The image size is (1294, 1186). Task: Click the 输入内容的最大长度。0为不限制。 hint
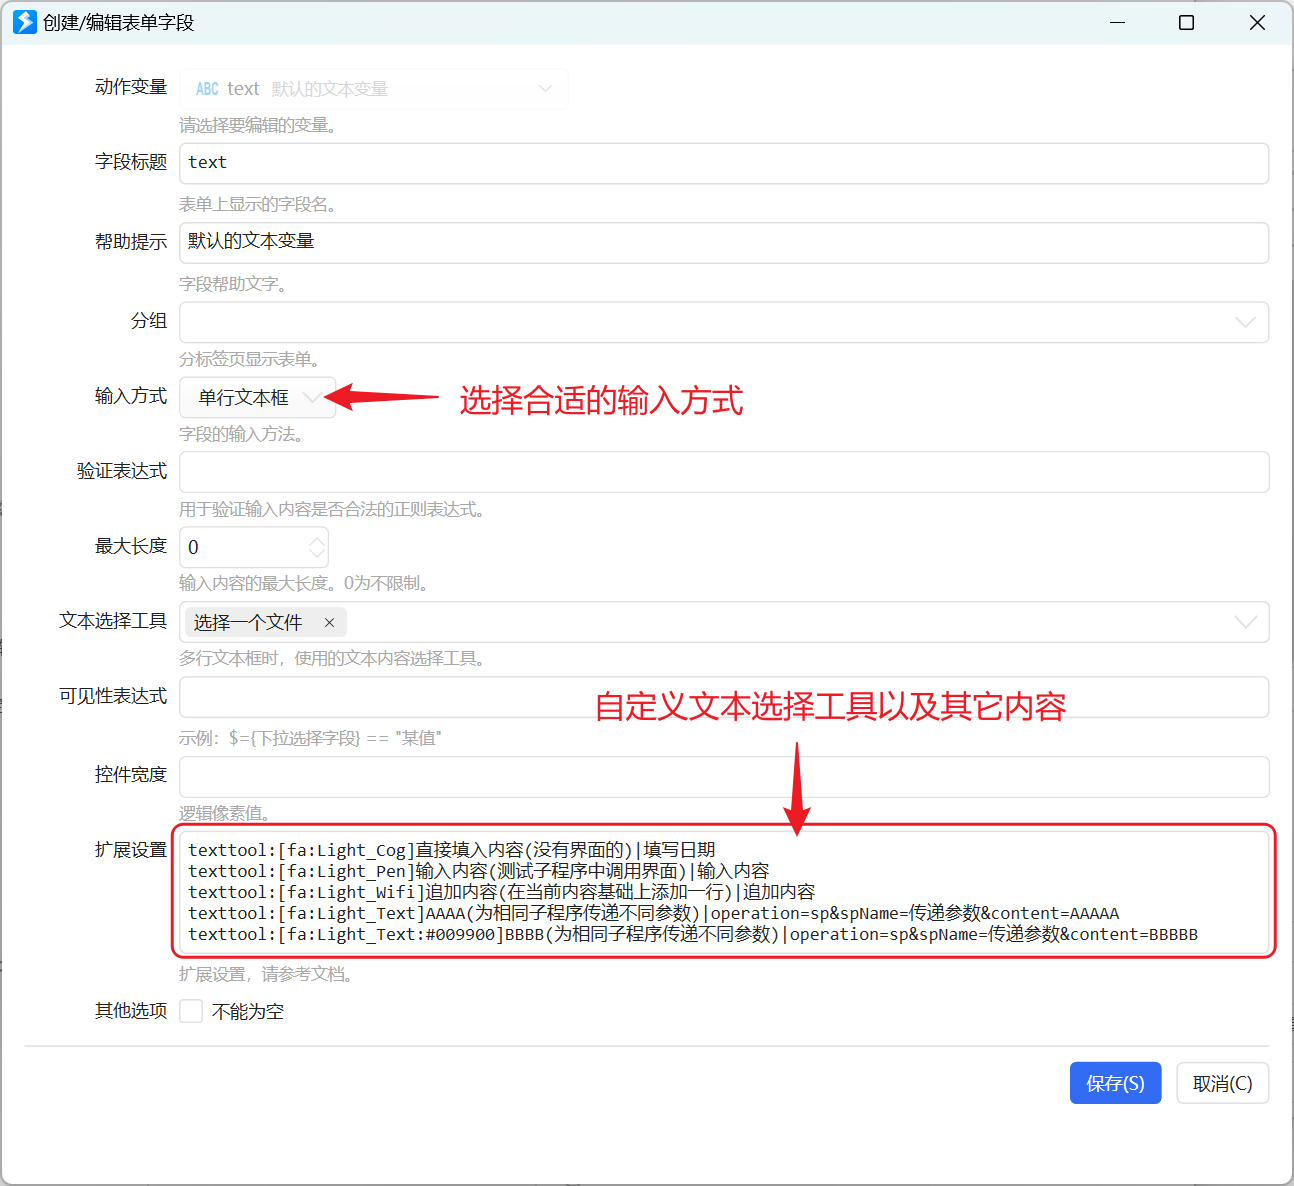tap(306, 583)
